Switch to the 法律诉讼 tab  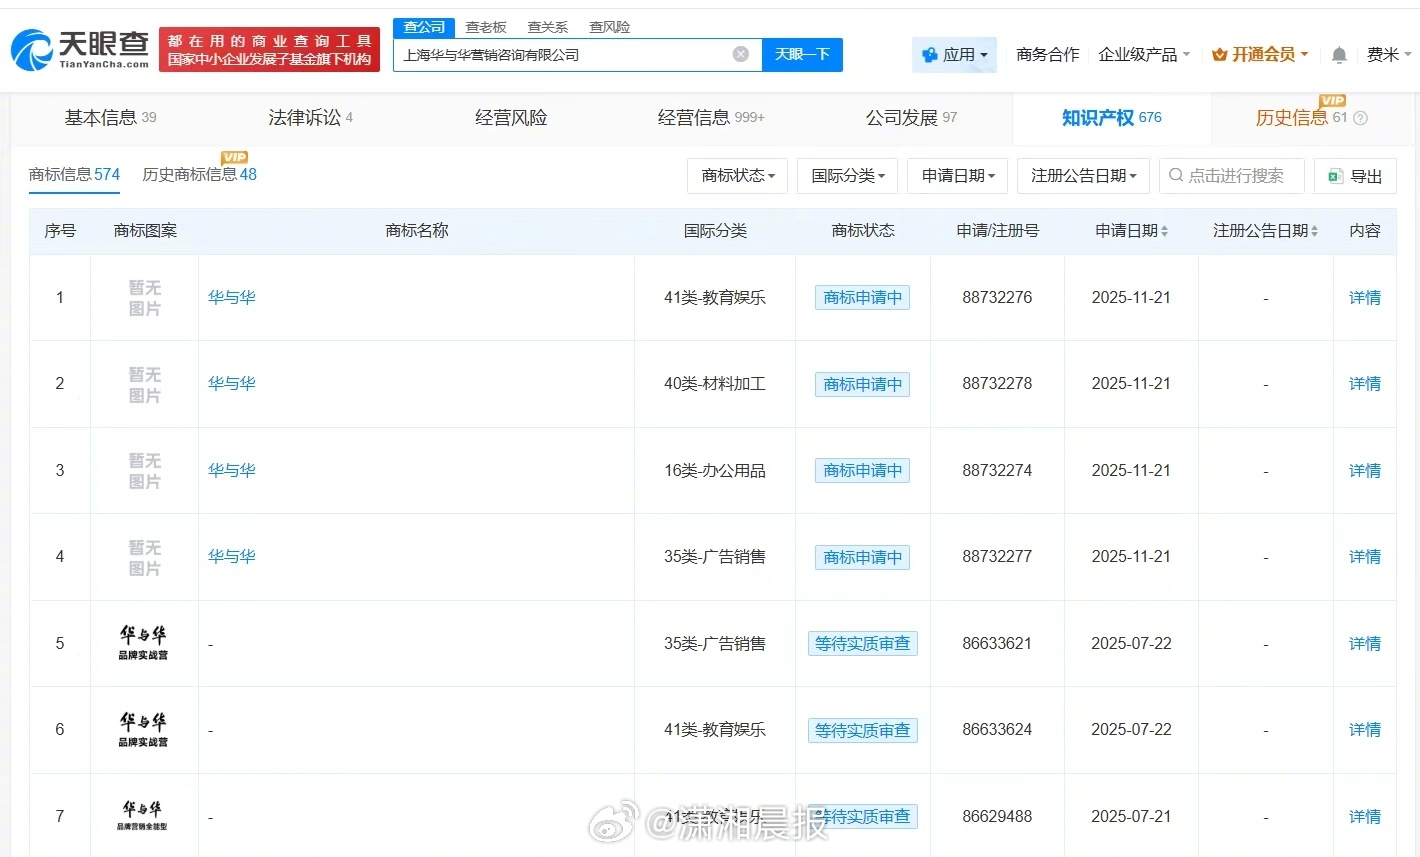(x=310, y=118)
